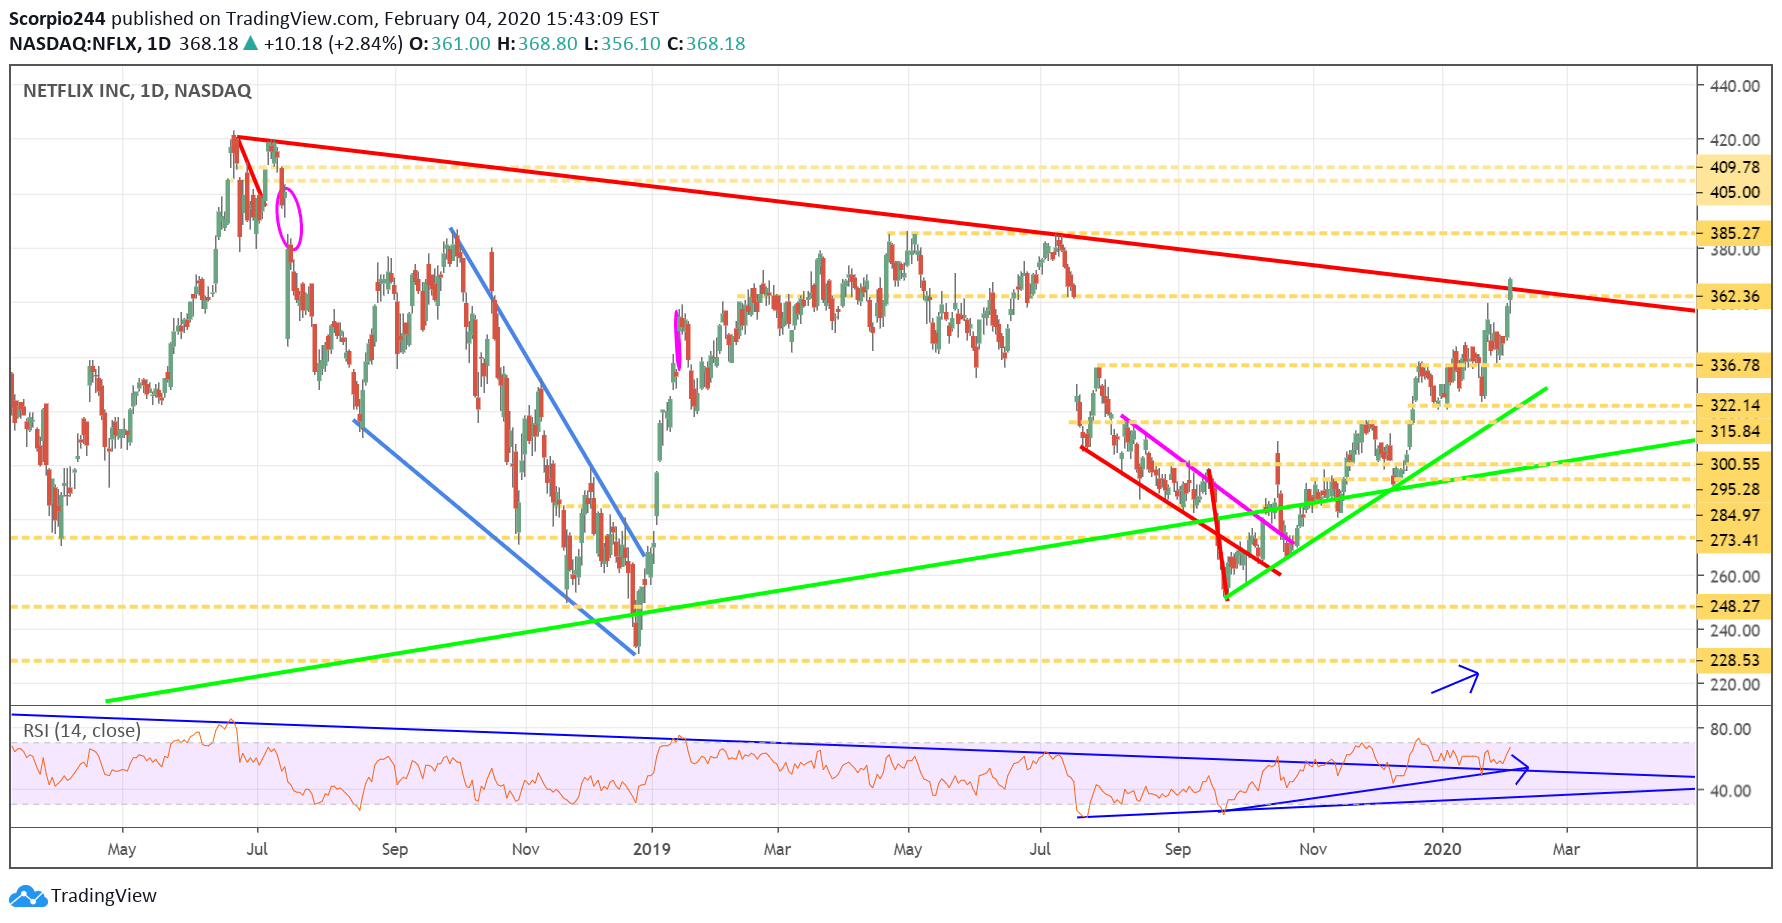Click the 362.36 price level label
The height and width of the screenshot is (923, 1782).
click(1735, 296)
